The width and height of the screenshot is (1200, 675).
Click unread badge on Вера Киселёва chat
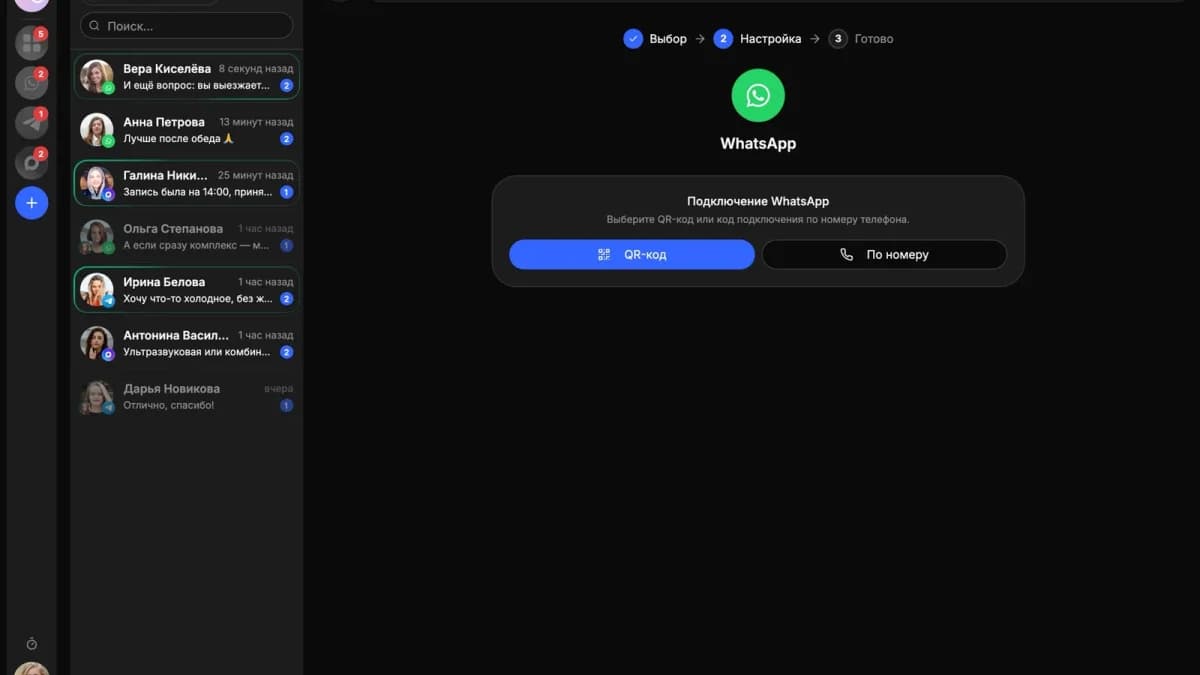[x=287, y=86]
